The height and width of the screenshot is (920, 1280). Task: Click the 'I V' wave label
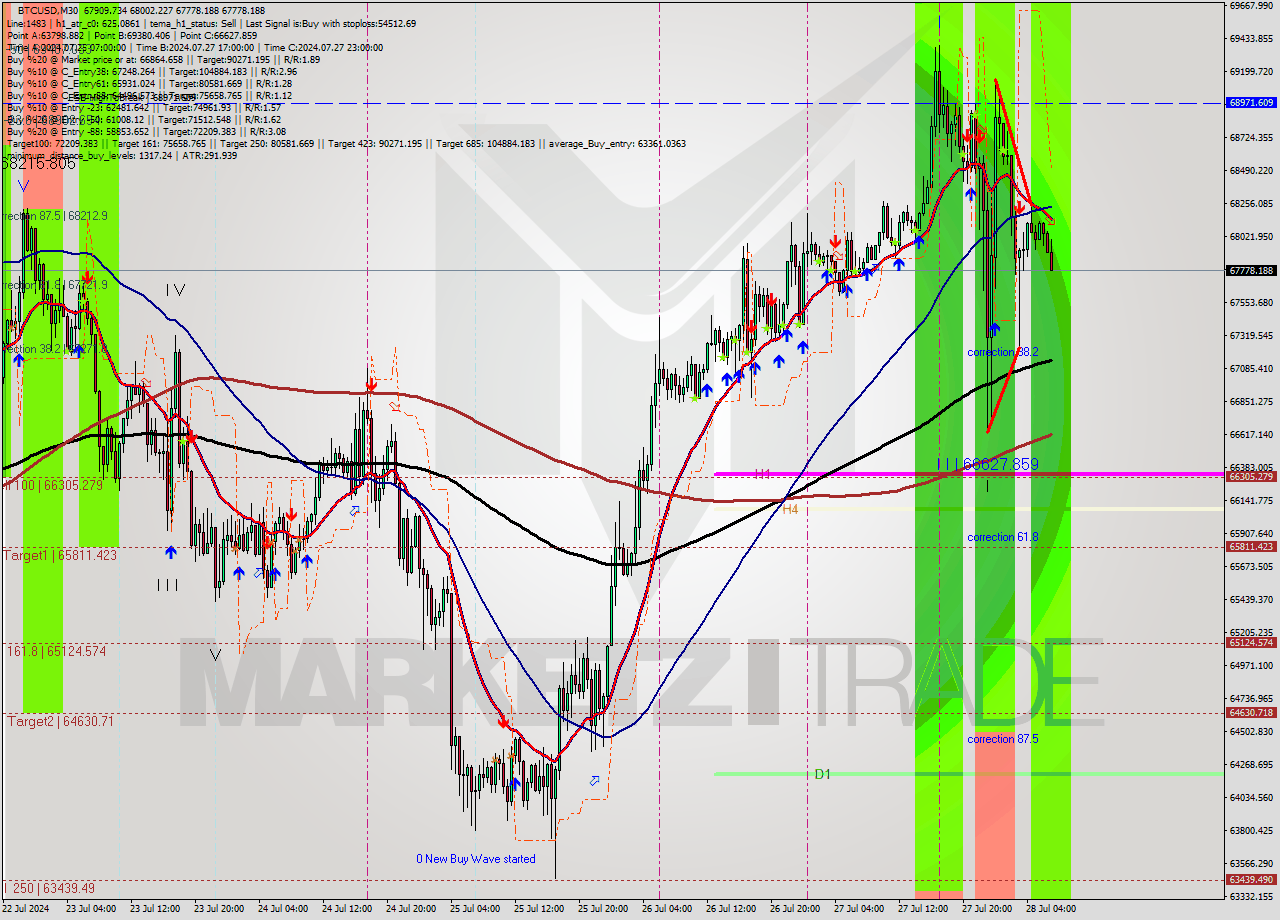pyautogui.click(x=176, y=290)
